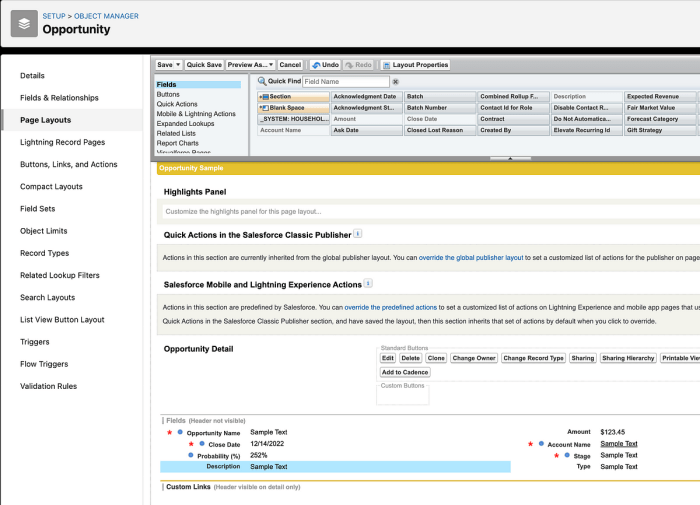This screenshot has width=700, height=505.
Task: Select the Forecast Category palette field
Action: 660,119
